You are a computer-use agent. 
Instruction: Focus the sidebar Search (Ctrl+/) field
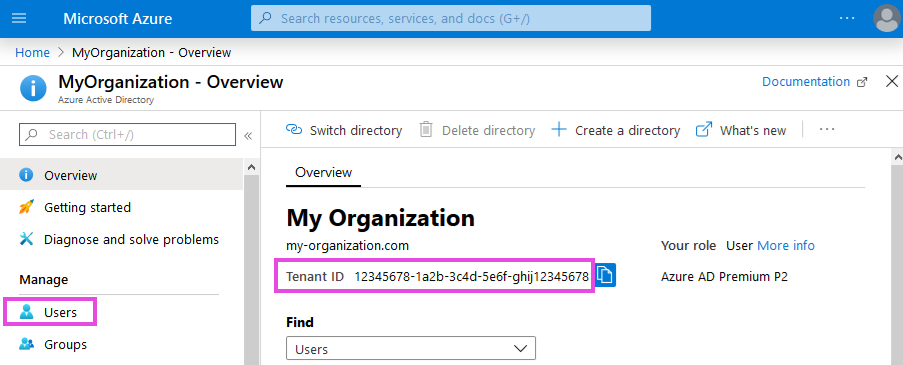pos(127,135)
